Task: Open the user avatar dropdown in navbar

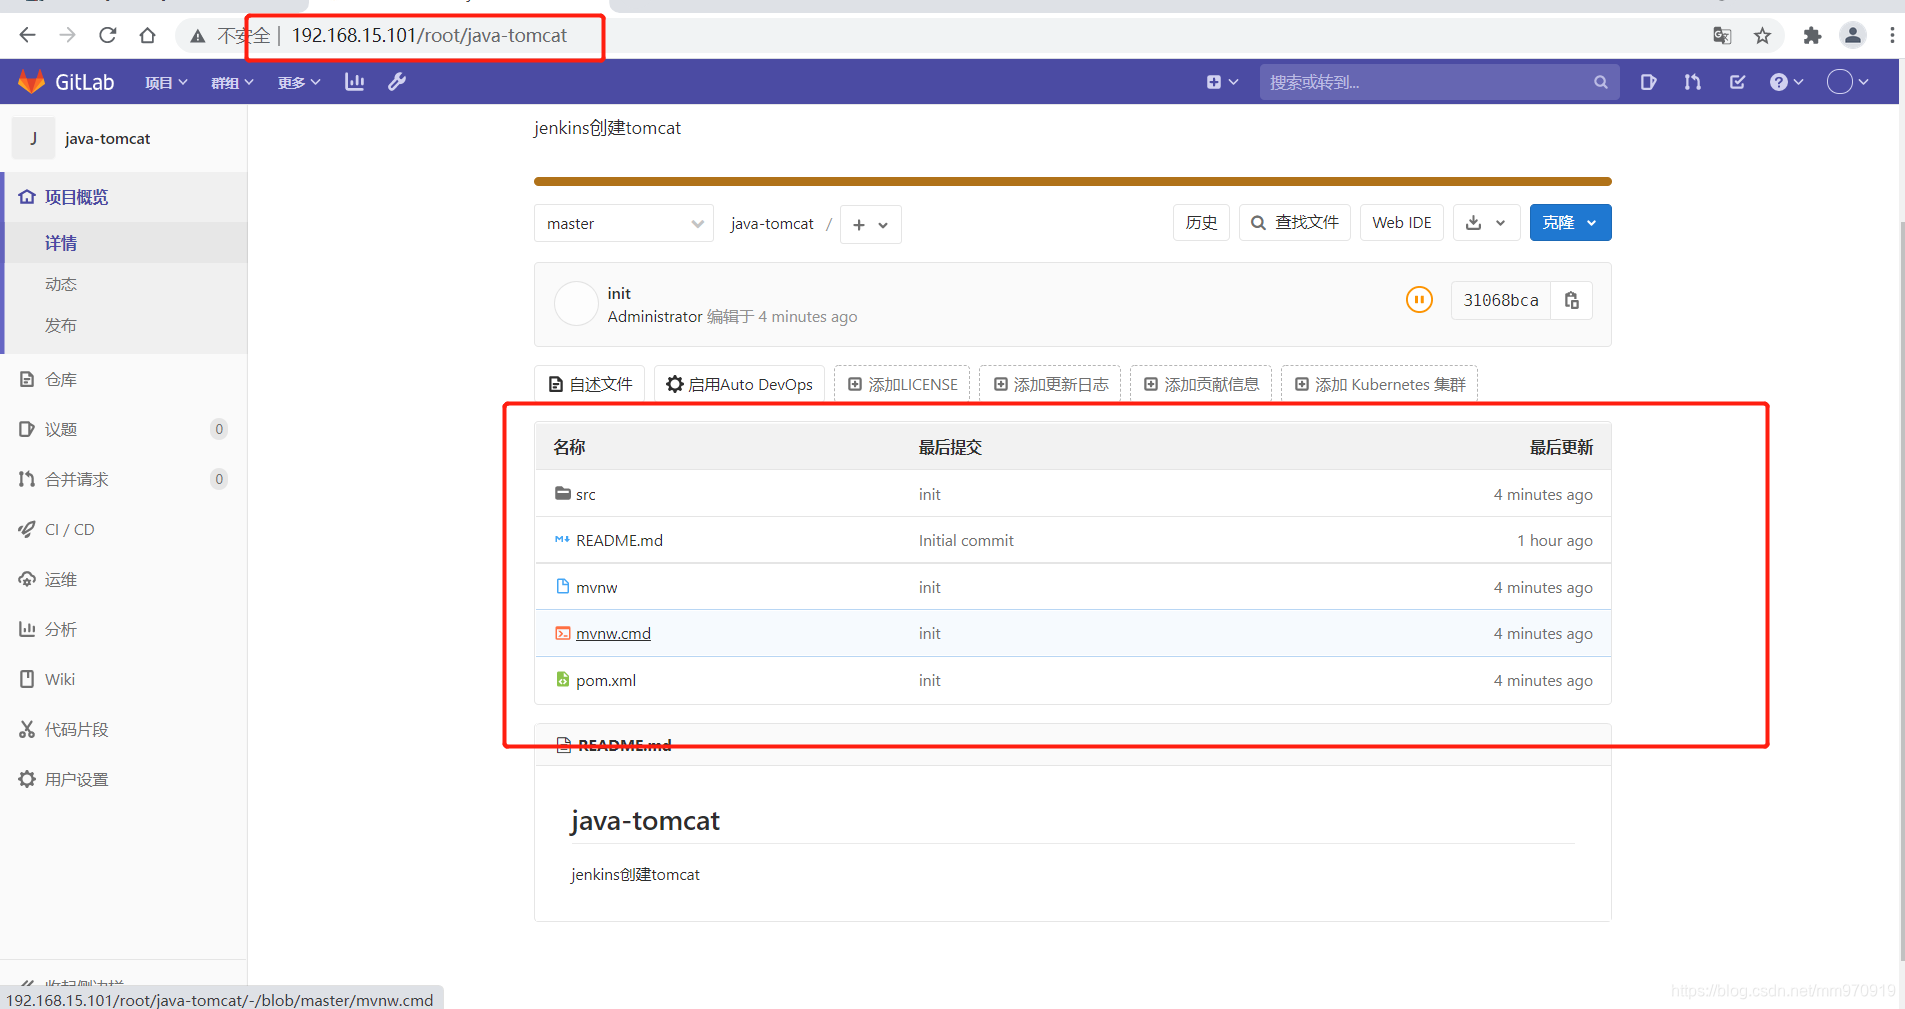Action: point(1848,82)
